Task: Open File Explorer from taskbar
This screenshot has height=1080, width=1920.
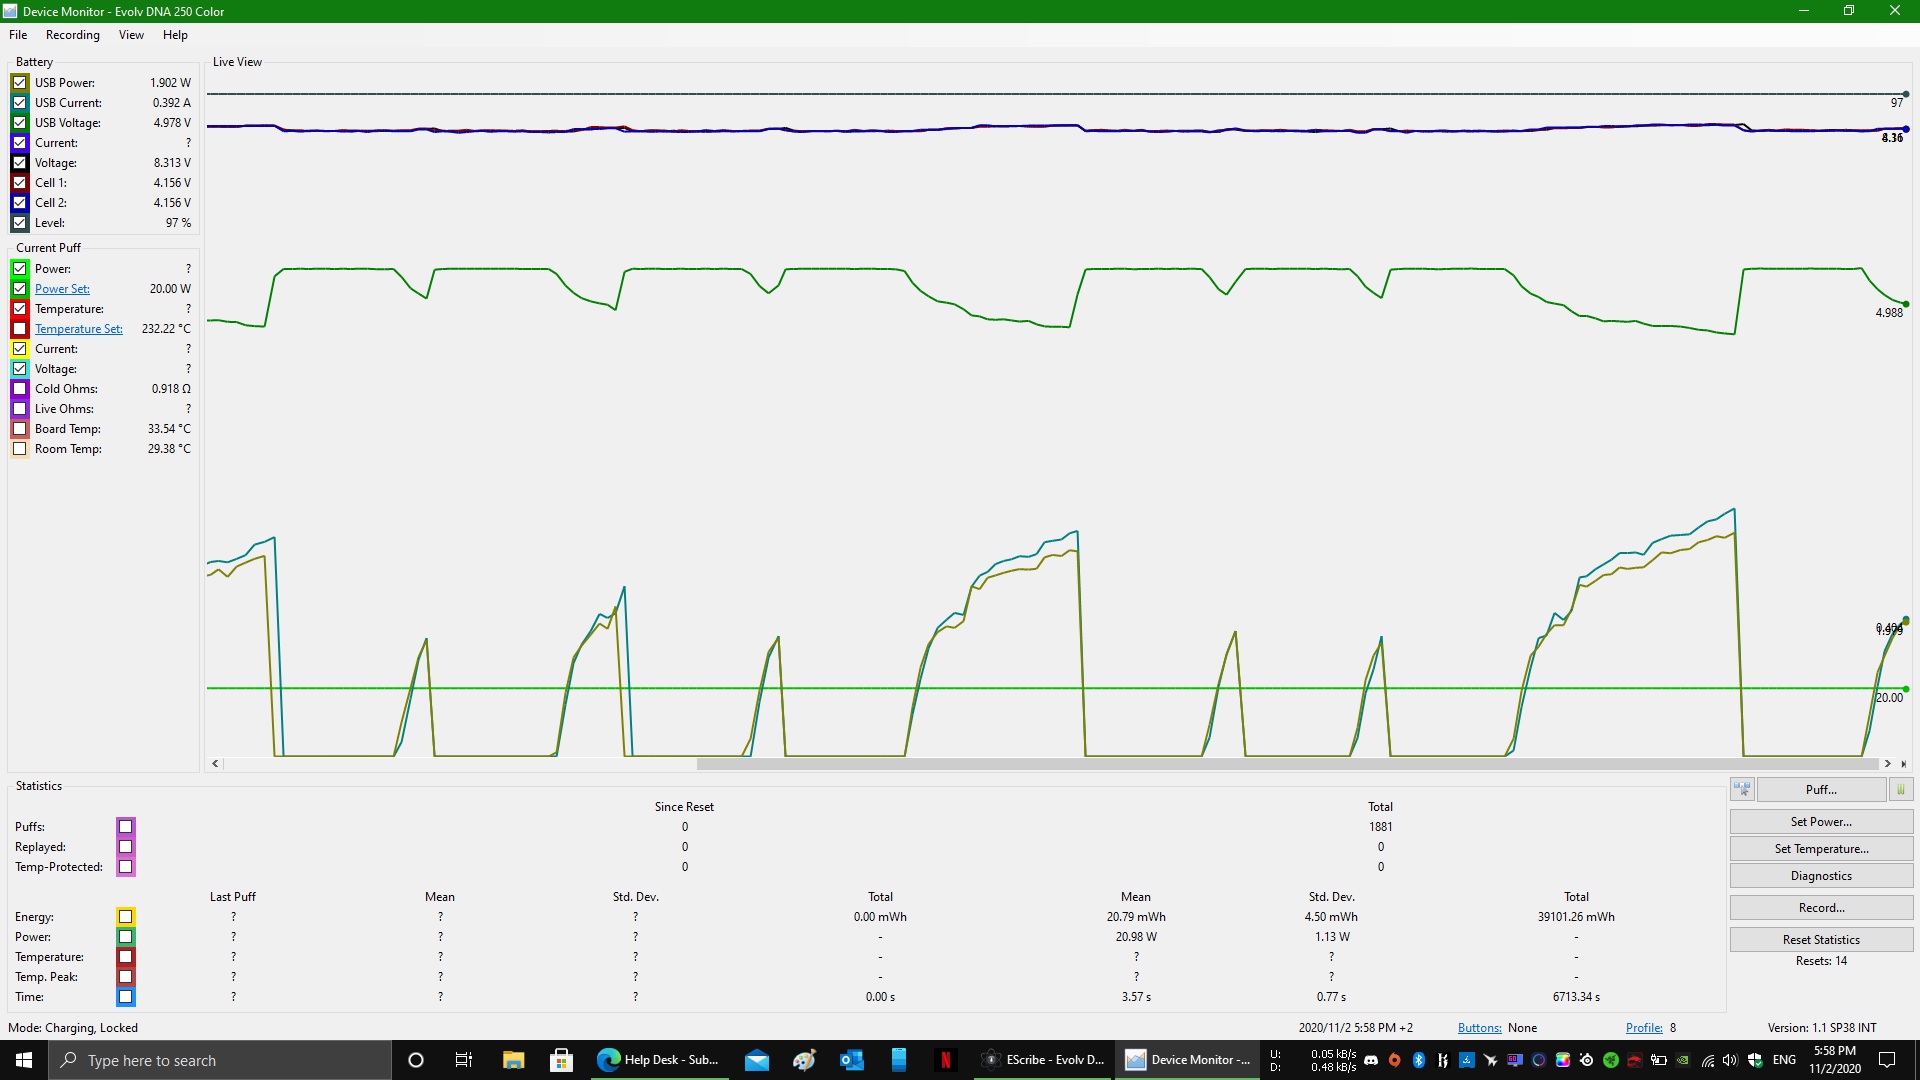Action: coord(513,1060)
